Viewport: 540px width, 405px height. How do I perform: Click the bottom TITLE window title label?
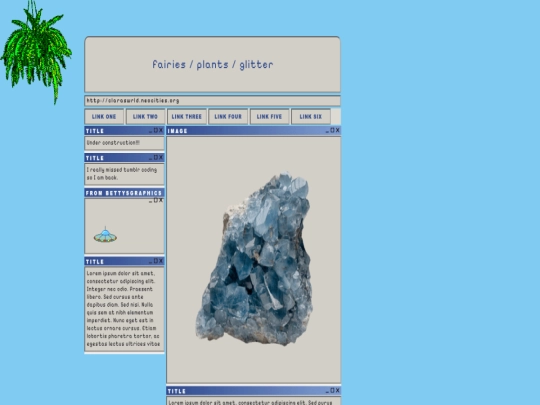177,391
